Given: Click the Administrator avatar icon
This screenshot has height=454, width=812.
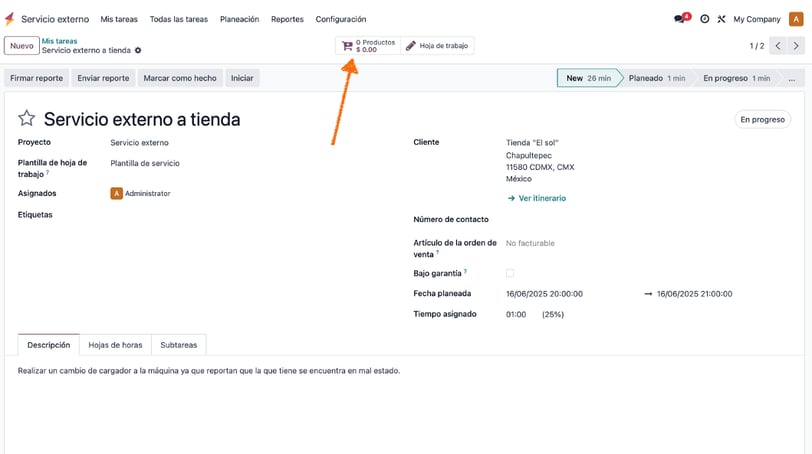Looking at the screenshot, I should (x=117, y=193).
